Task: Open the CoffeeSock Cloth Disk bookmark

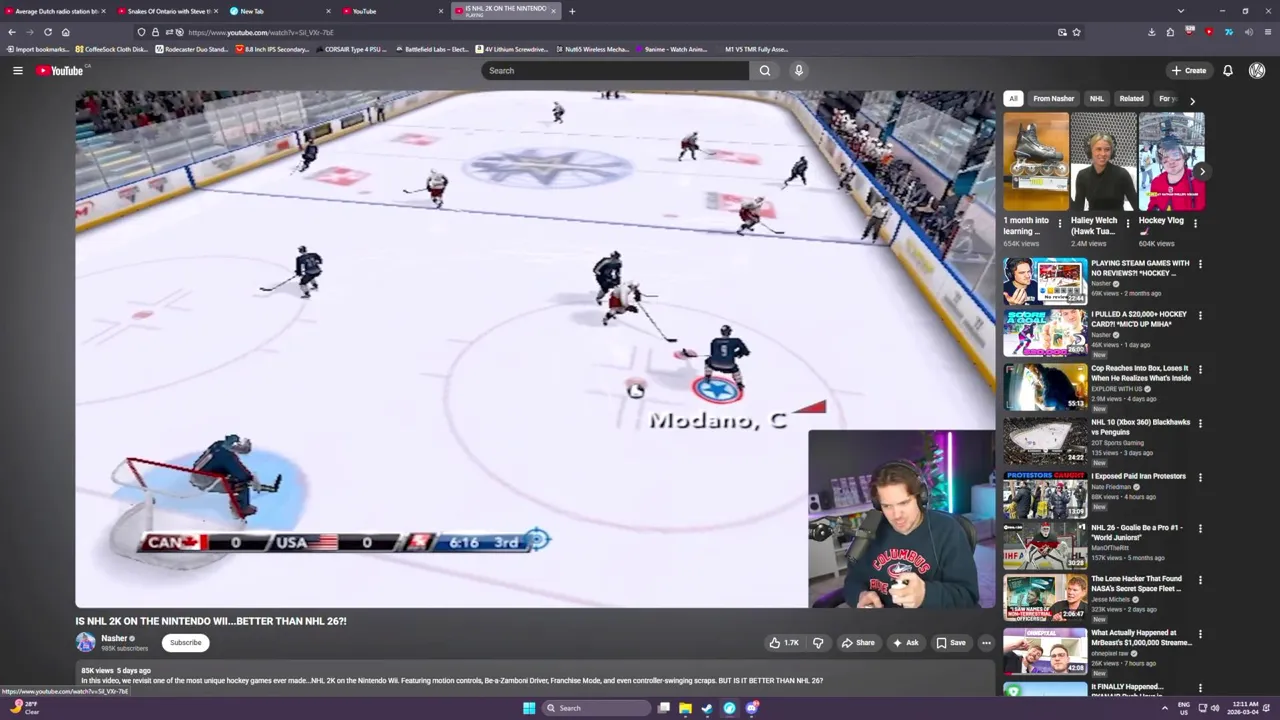Action: [x=111, y=49]
